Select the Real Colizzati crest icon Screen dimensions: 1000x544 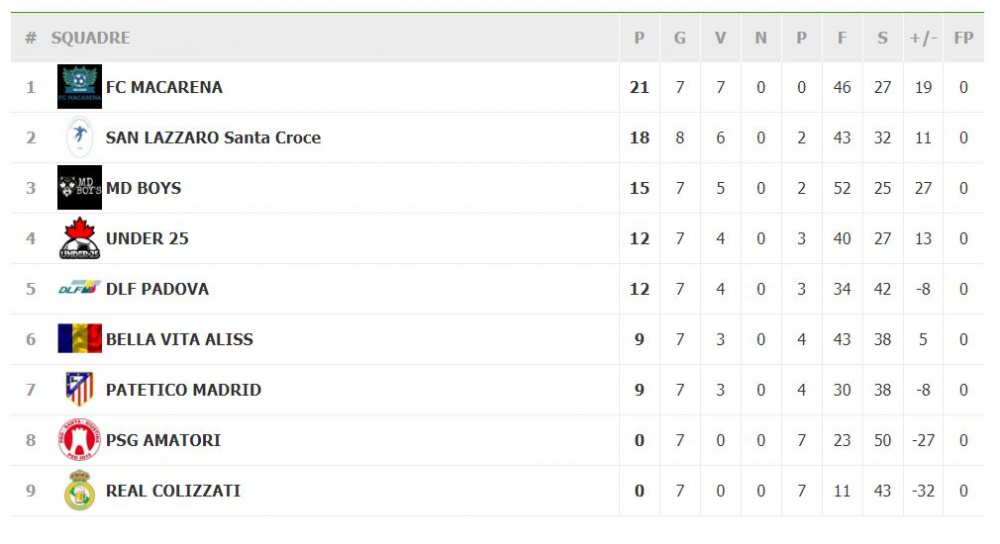(80, 490)
